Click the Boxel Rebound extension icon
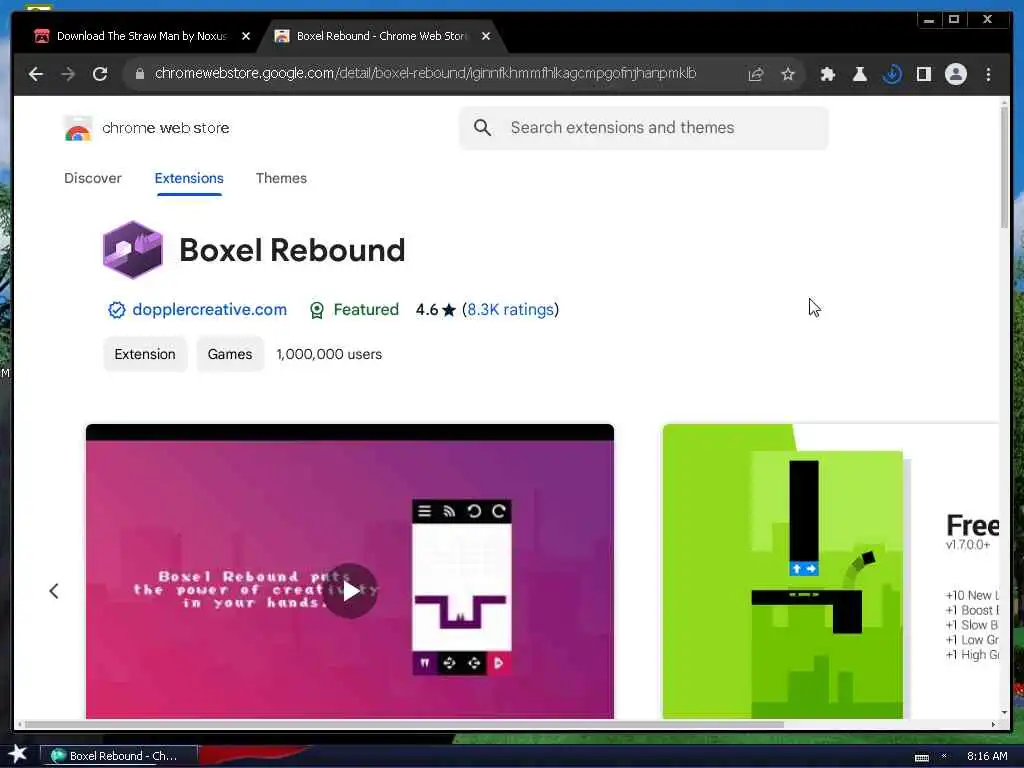 pos(133,249)
